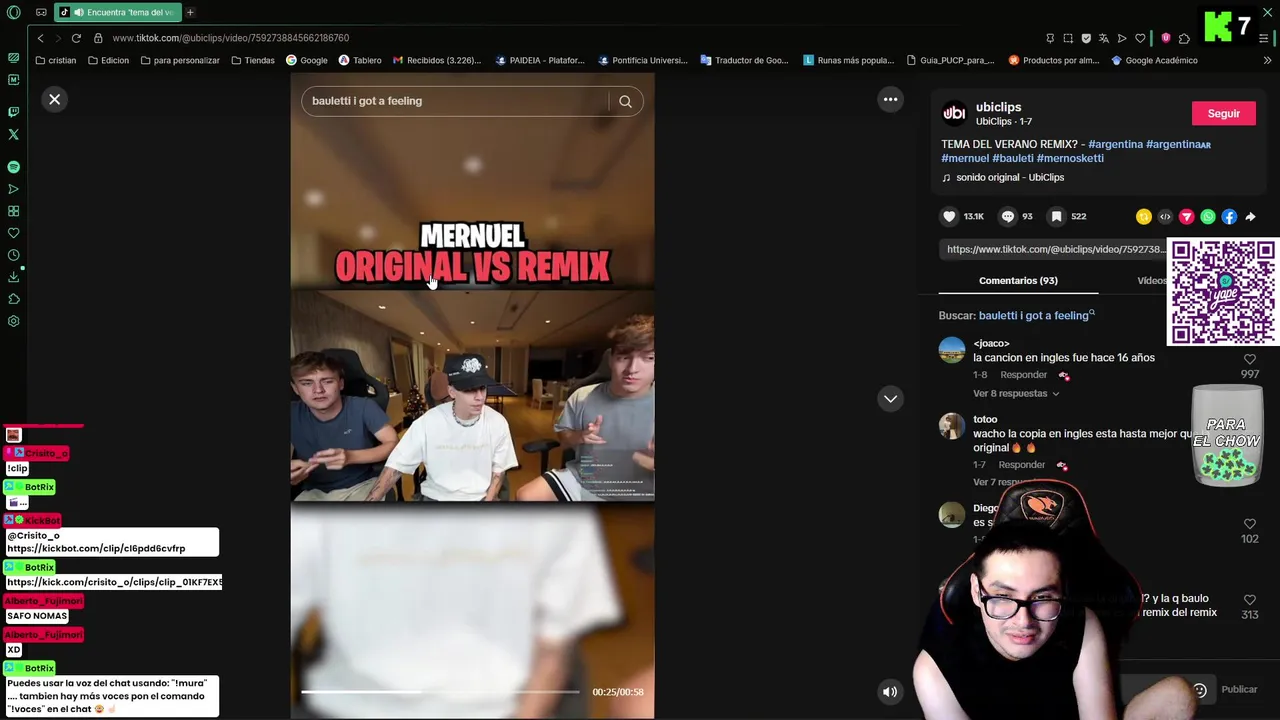The image size is (1280, 720).
Task: Open more share options arrow
Action: tap(1250, 216)
